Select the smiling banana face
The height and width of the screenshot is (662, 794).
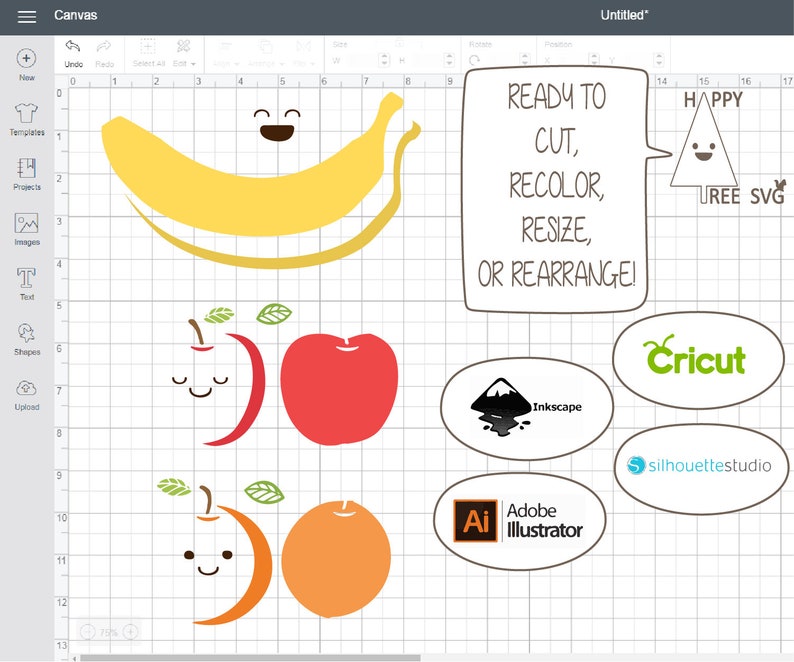(x=277, y=125)
